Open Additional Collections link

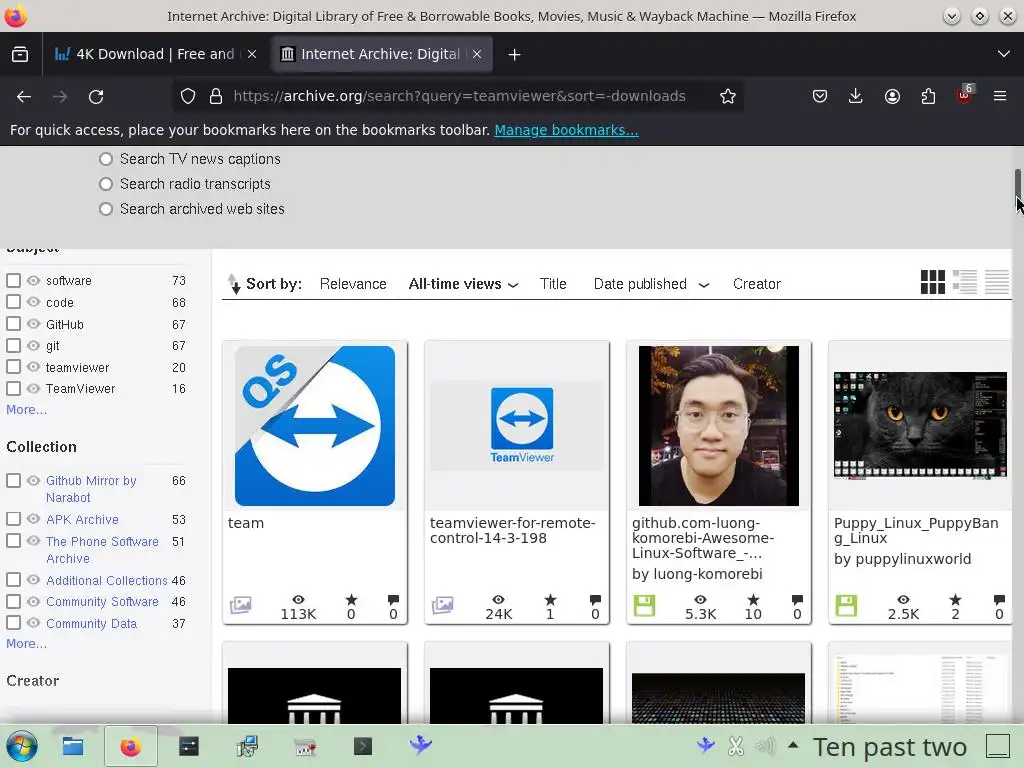[x=106, y=580]
